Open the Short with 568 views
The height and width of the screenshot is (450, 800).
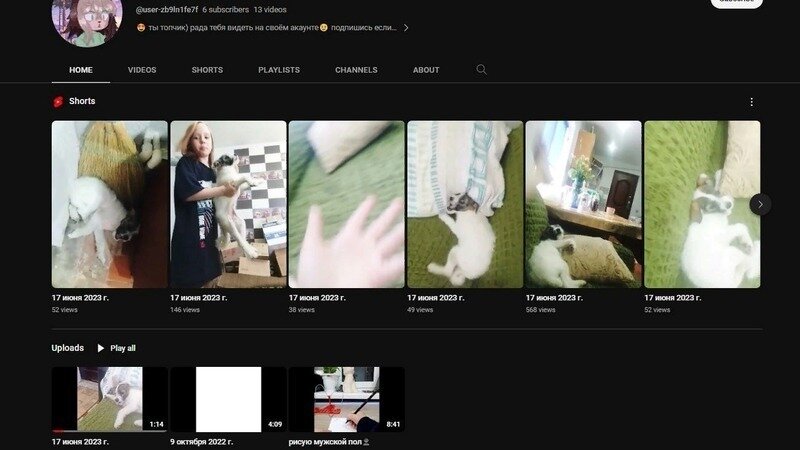click(583, 205)
